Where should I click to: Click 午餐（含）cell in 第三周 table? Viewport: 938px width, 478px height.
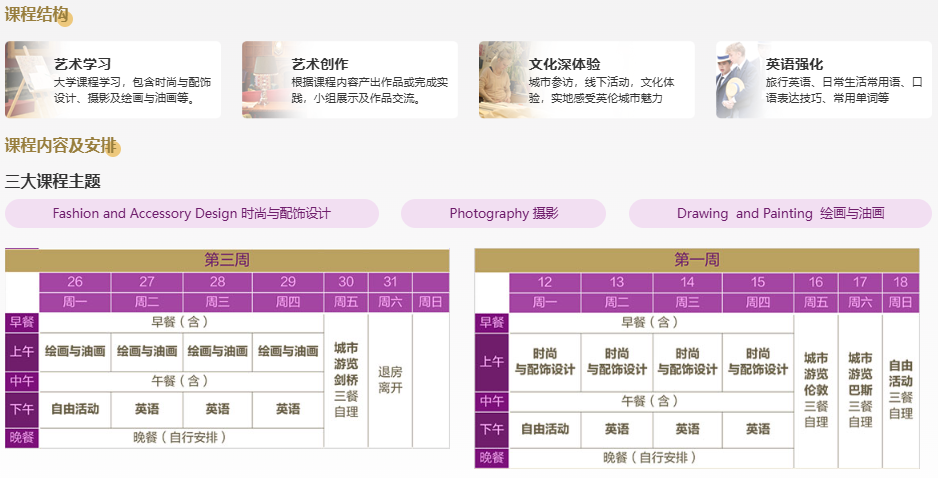point(181,381)
